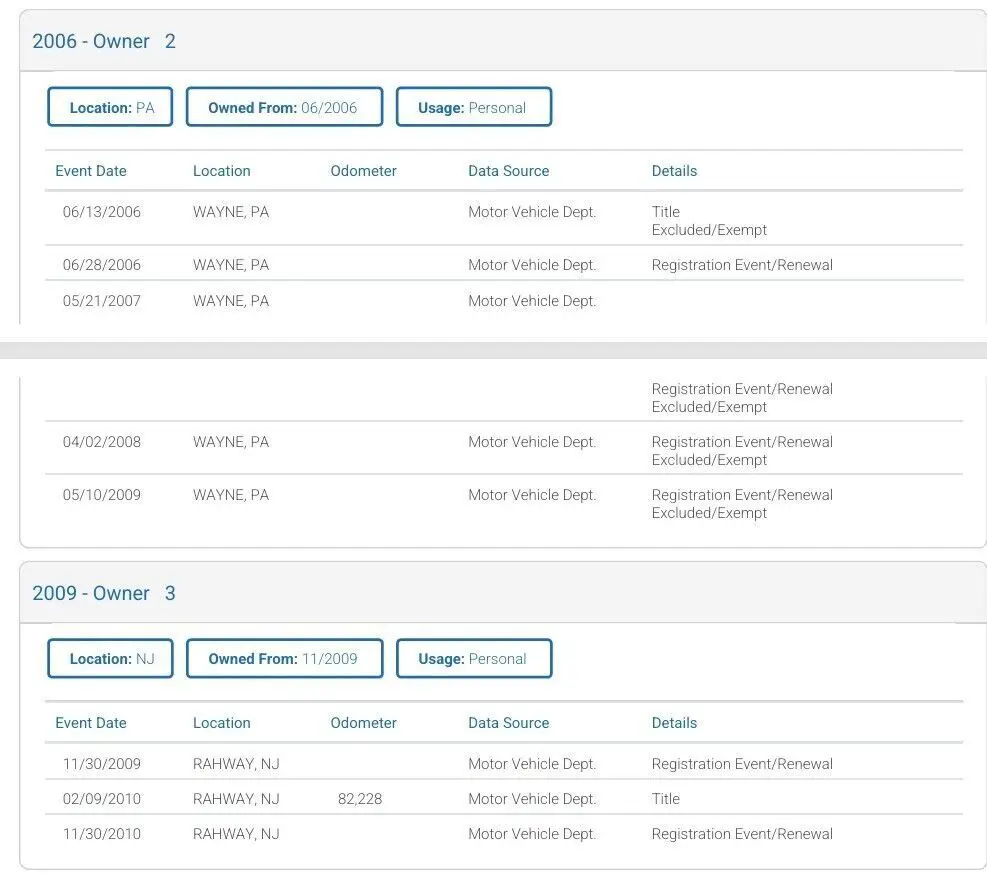Viewport: 987px width, 876px height.
Task: Select the 82,228 odometer reading
Action: [x=360, y=799]
